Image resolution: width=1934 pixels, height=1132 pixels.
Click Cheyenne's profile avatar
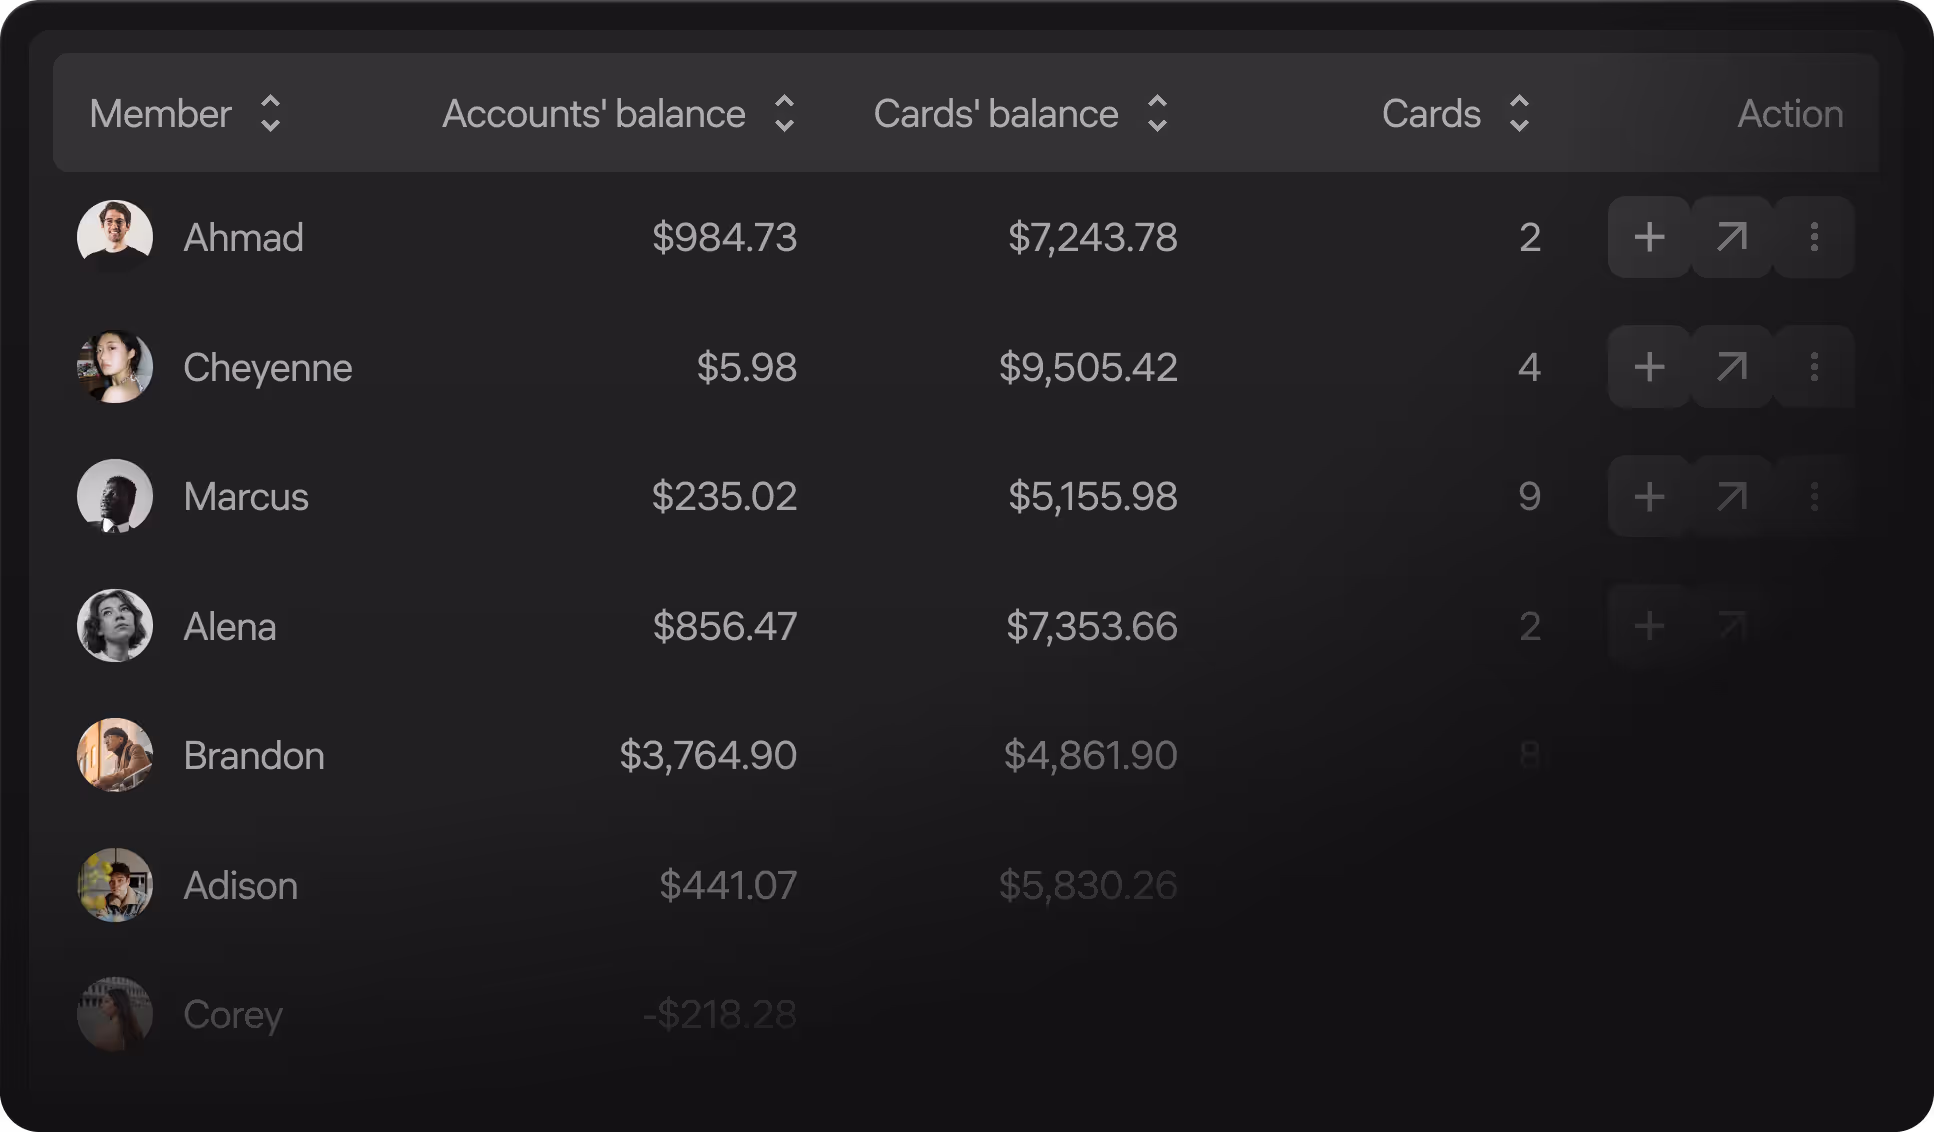[115, 367]
